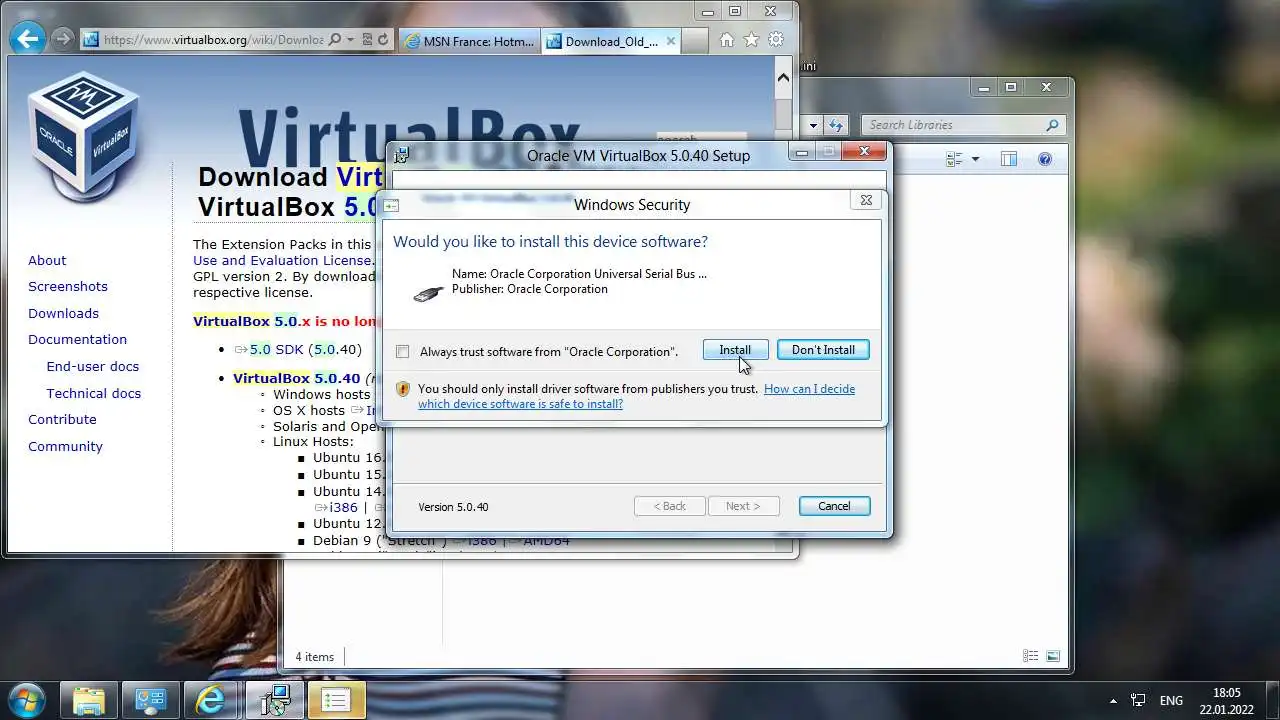Image resolution: width=1280 pixels, height=720 pixels.
Task: Open the Contribute sidebar link
Action: [x=62, y=419]
